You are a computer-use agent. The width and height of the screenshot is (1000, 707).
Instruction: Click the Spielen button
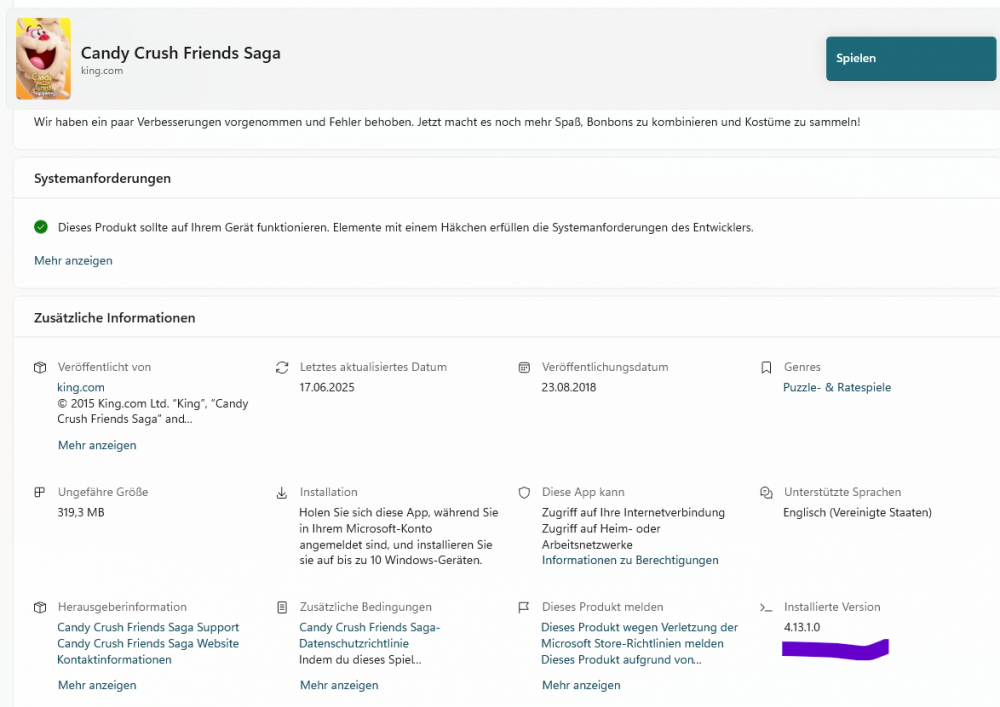(x=911, y=59)
